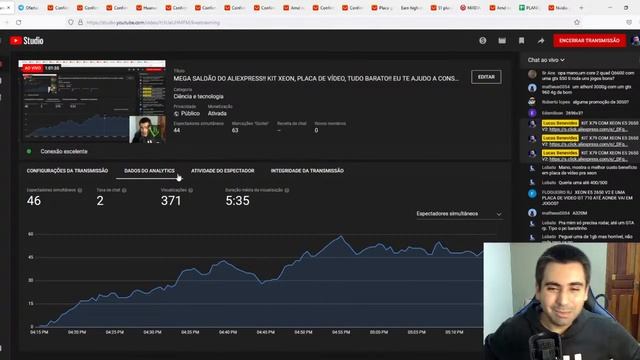Maximize or restore the browser window

tap(626, 8)
